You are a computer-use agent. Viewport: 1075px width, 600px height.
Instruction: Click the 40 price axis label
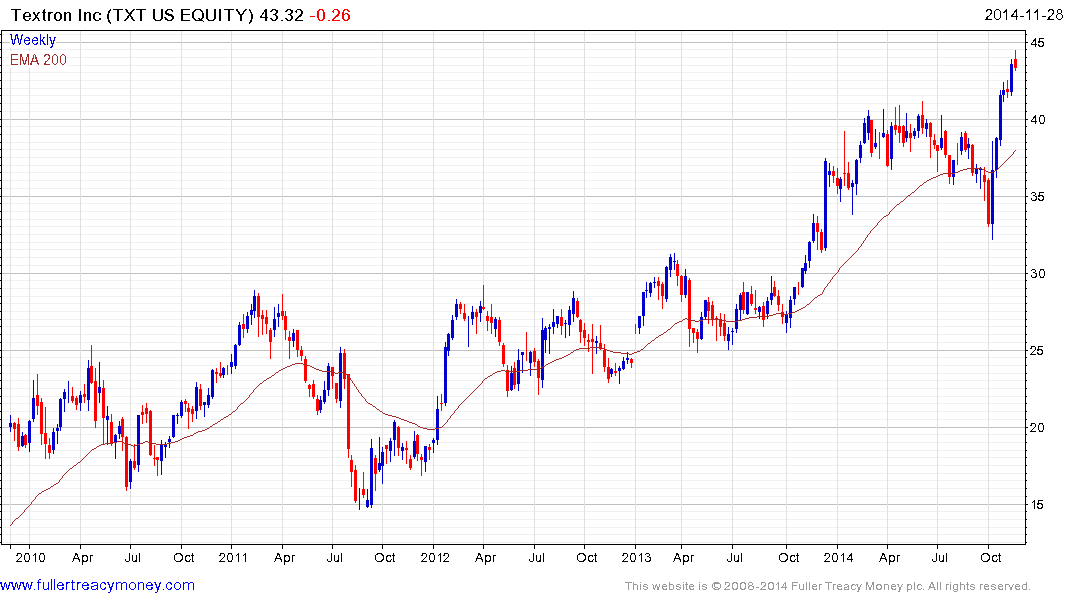(1038, 119)
